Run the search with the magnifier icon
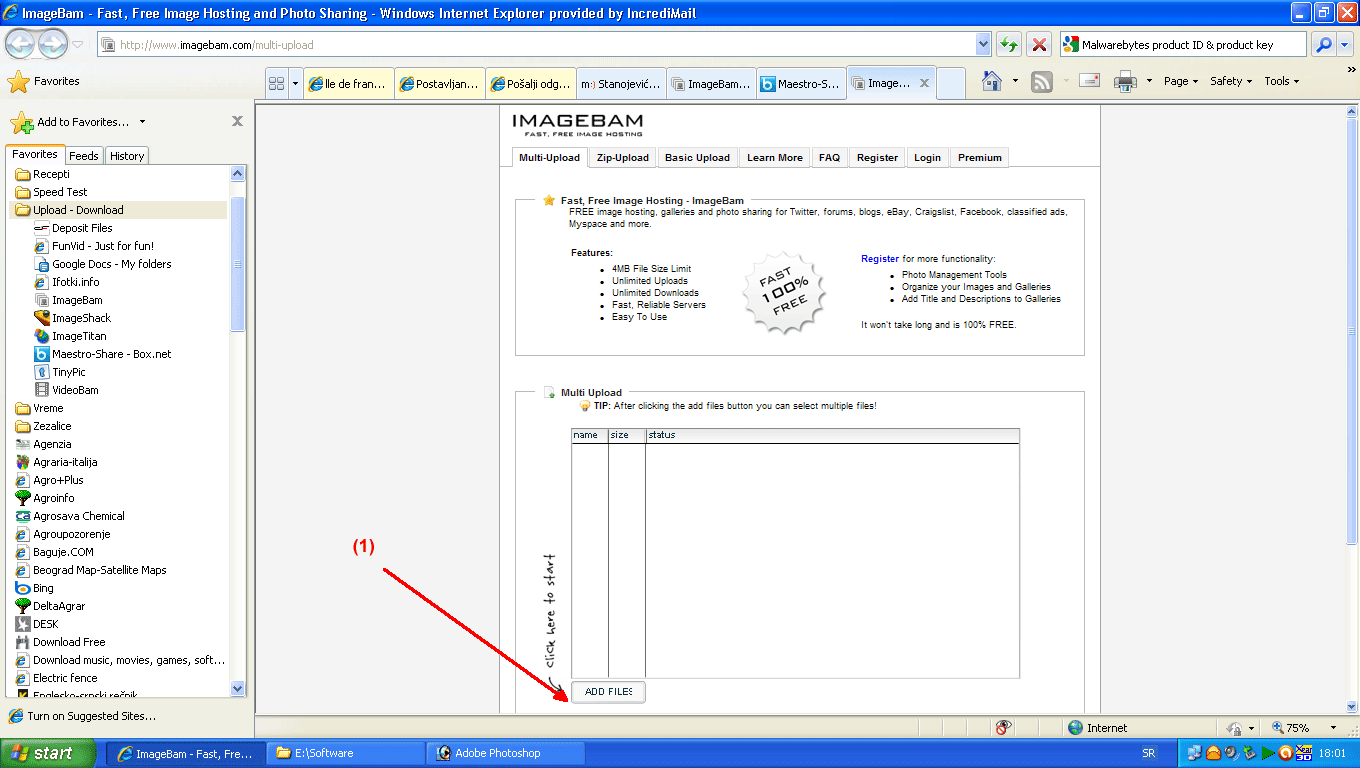This screenshot has width=1360, height=768. tap(1322, 45)
